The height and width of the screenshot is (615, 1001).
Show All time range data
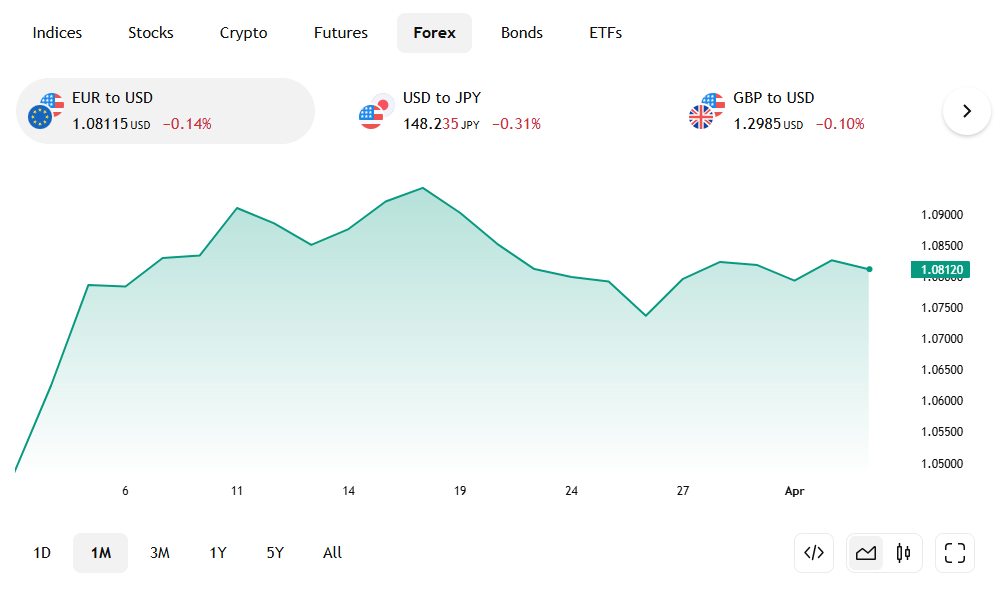click(333, 553)
